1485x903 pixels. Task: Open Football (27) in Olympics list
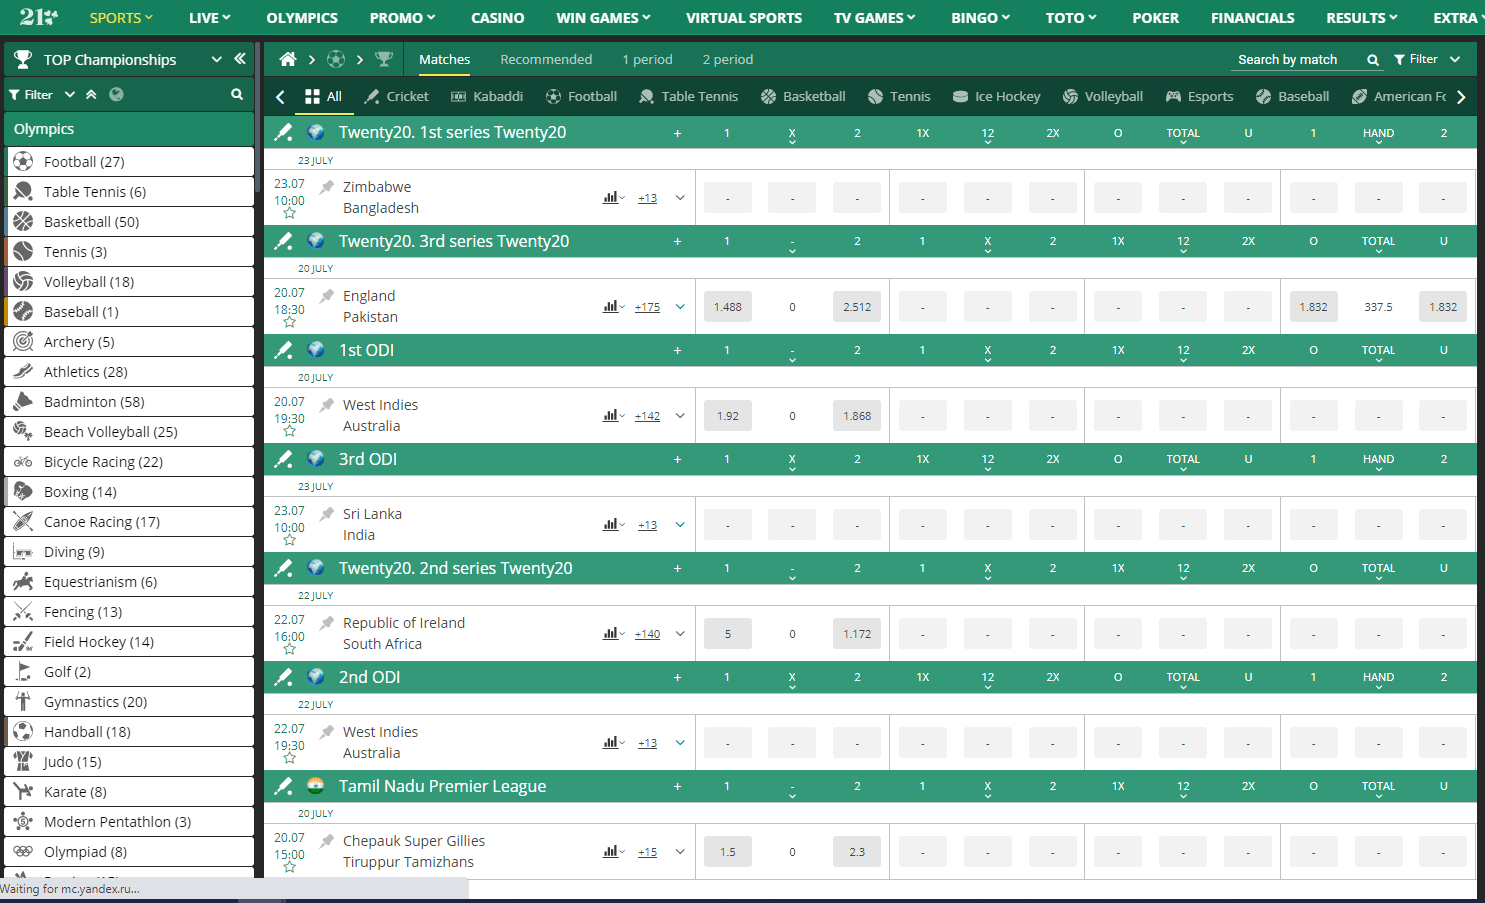point(130,161)
